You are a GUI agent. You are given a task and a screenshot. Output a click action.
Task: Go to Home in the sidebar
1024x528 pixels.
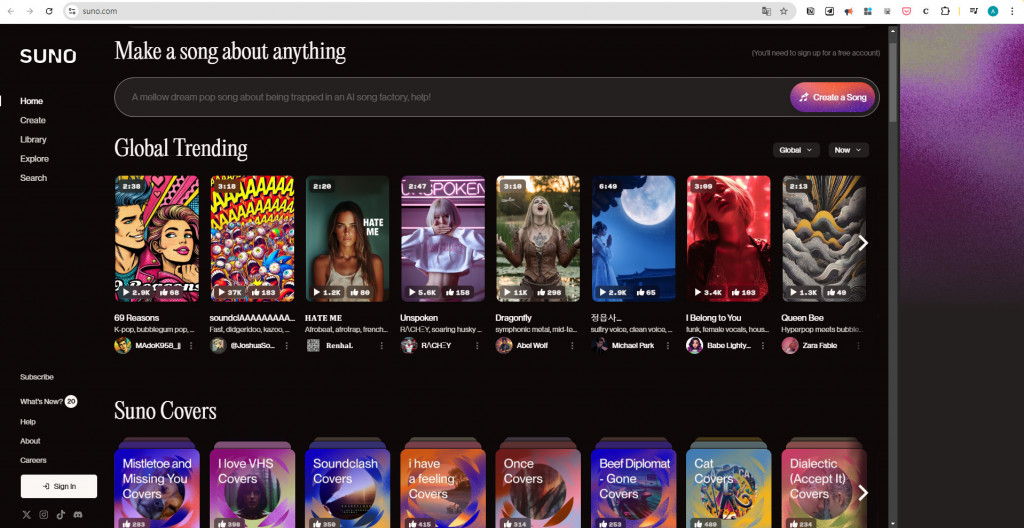pos(31,101)
